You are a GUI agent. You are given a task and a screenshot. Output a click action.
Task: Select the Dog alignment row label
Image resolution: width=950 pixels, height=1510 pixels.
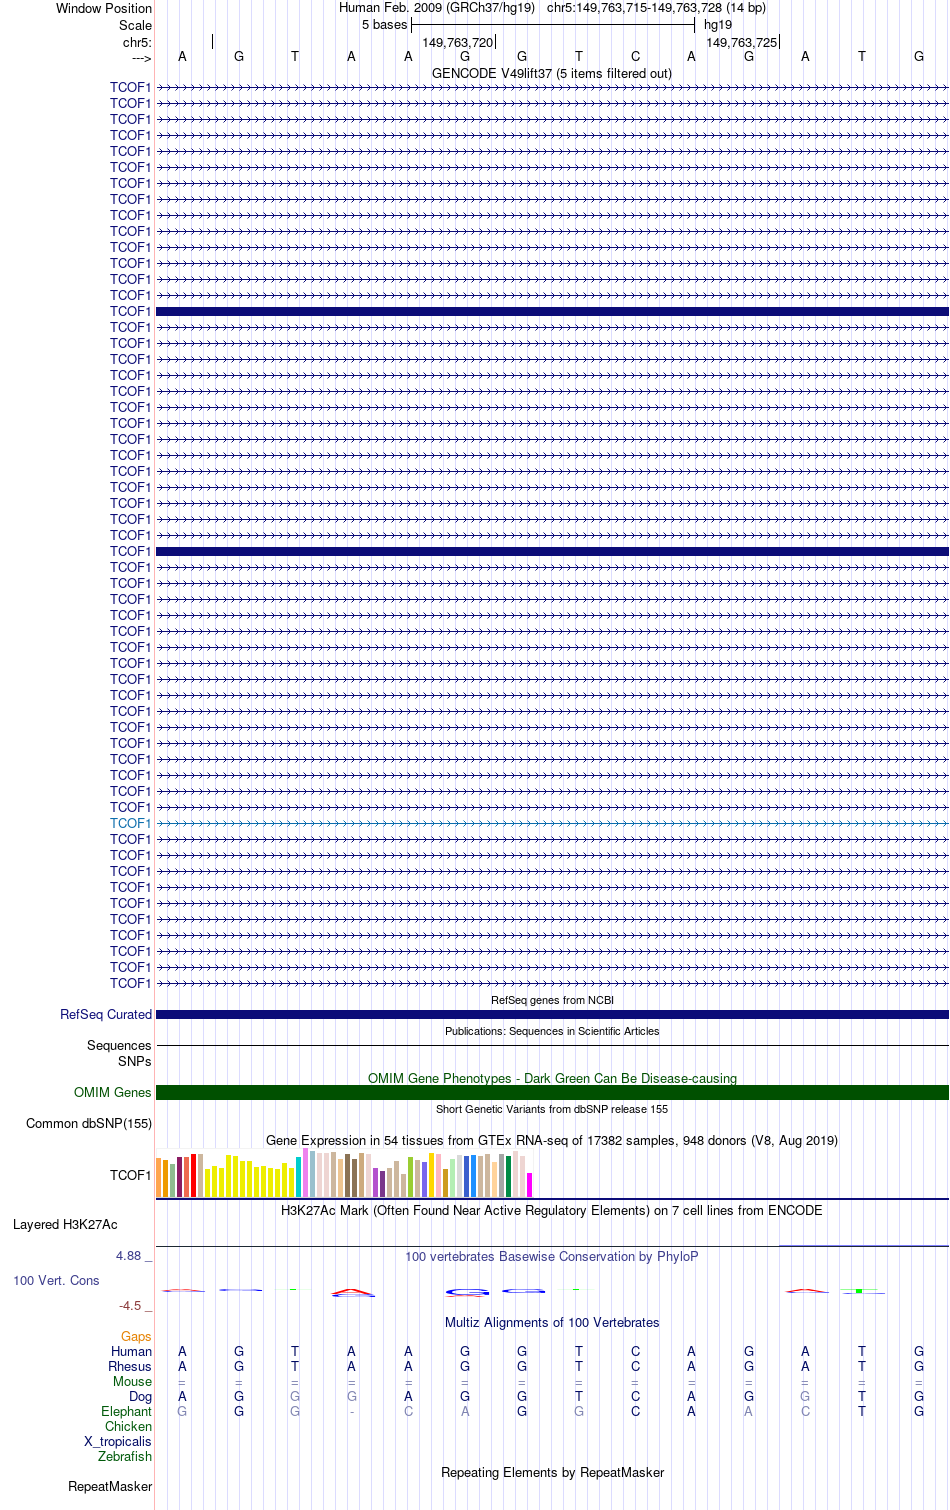tap(140, 1396)
